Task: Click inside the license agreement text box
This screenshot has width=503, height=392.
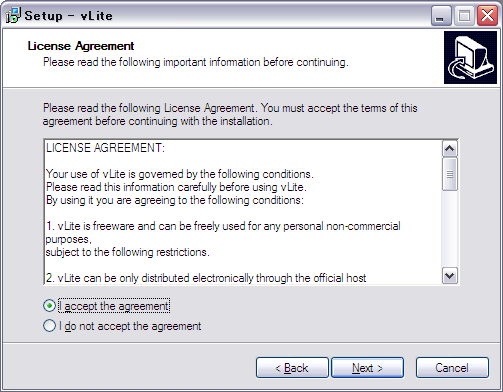Action: [243, 212]
